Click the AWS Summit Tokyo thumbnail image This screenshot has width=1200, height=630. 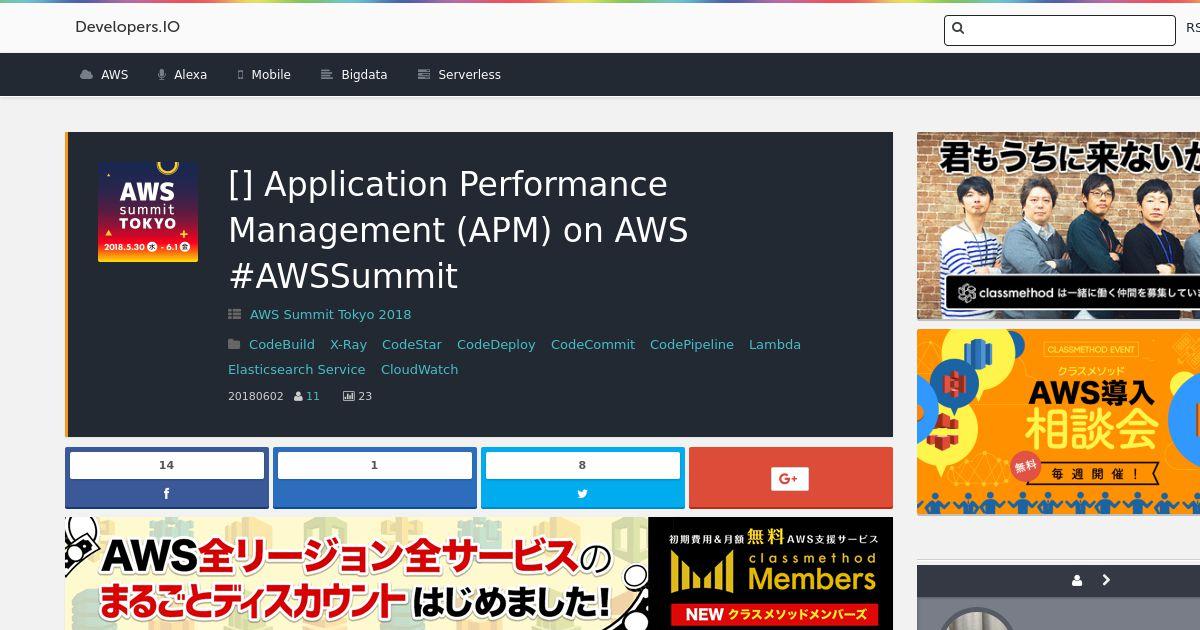[x=148, y=212]
